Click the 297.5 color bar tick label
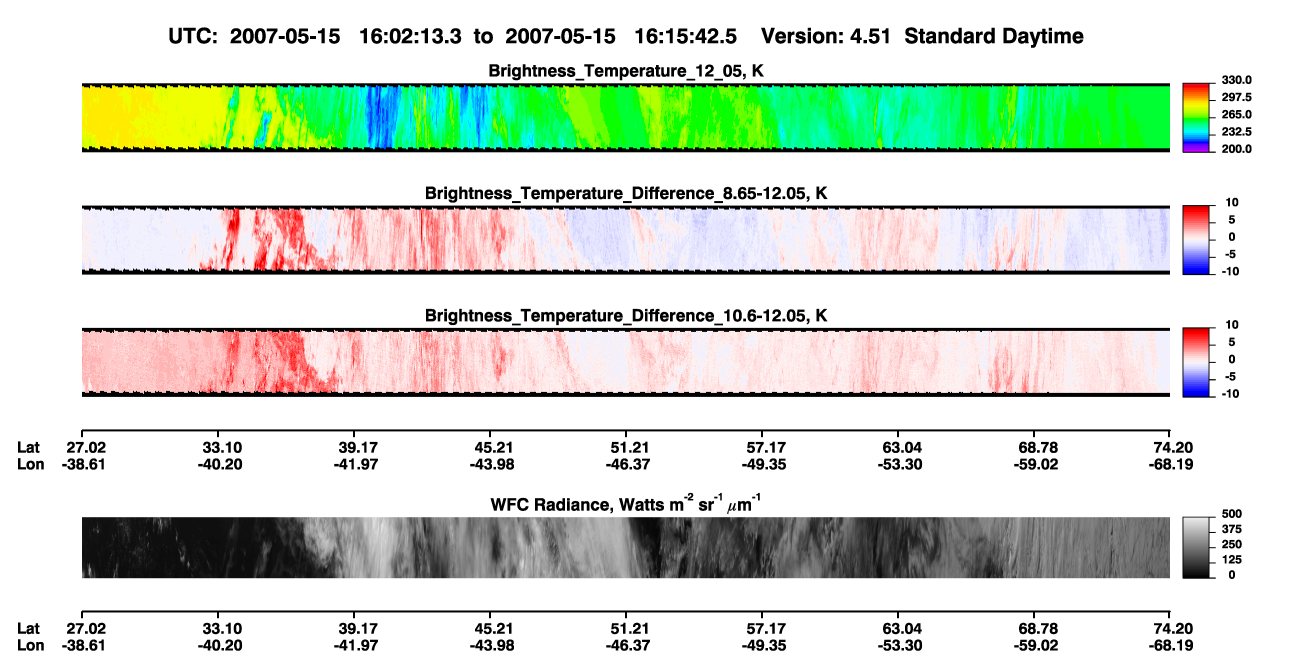This screenshot has height=667, width=1300. point(1237,97)
